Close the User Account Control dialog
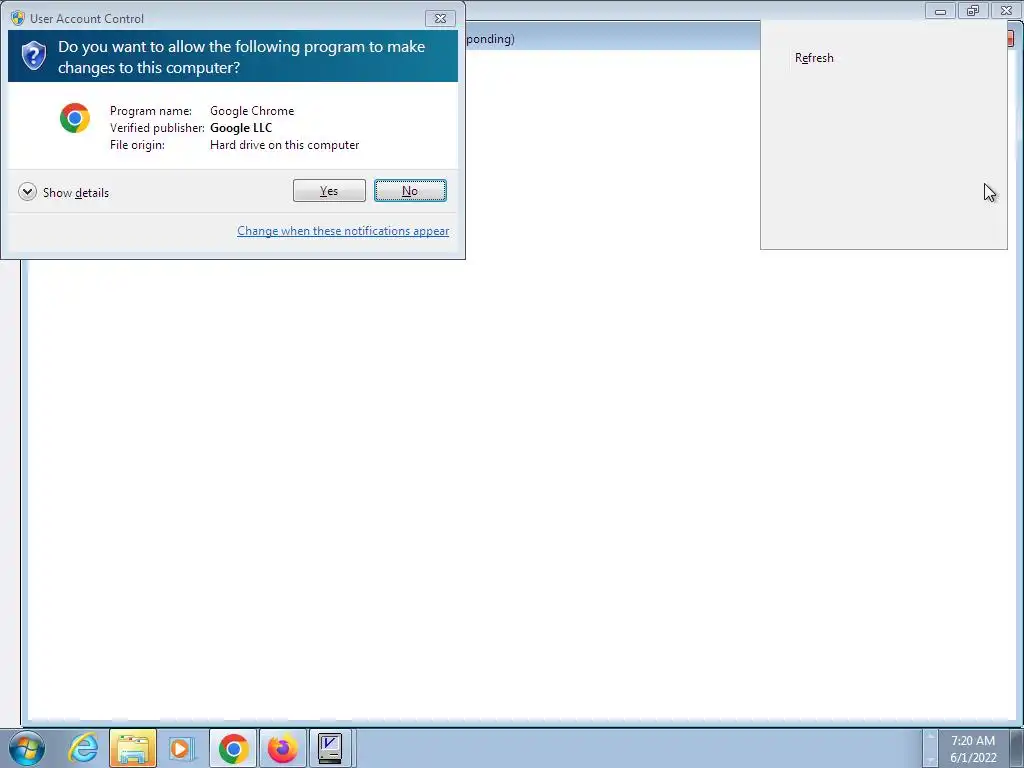Viewport: 1024px width, 768px height. (440, 18)
